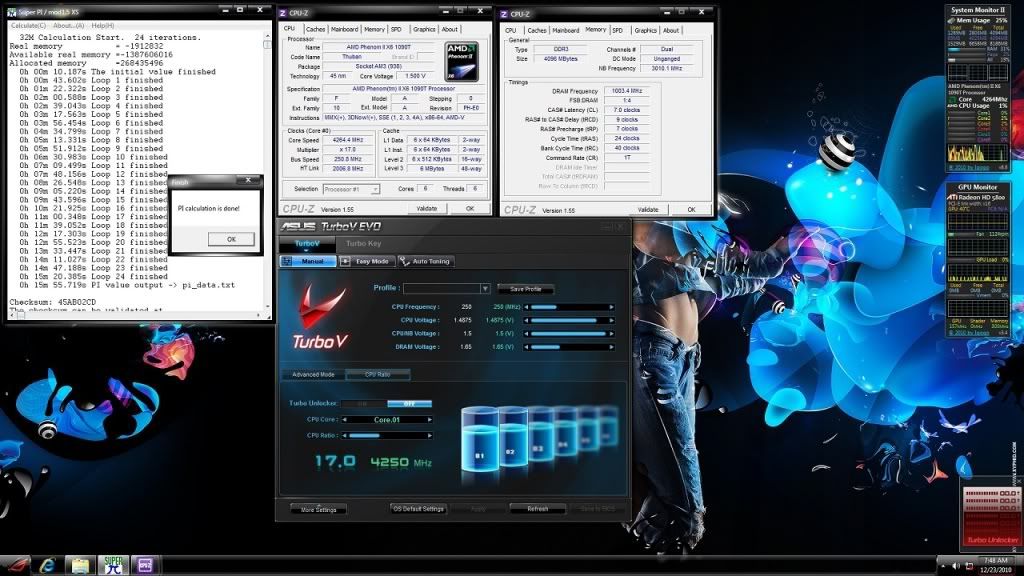The width and height of the screenshot is (1024, 576).
Task: Open SPD tab in left CPU-Z window
Action: click(396, 29)
